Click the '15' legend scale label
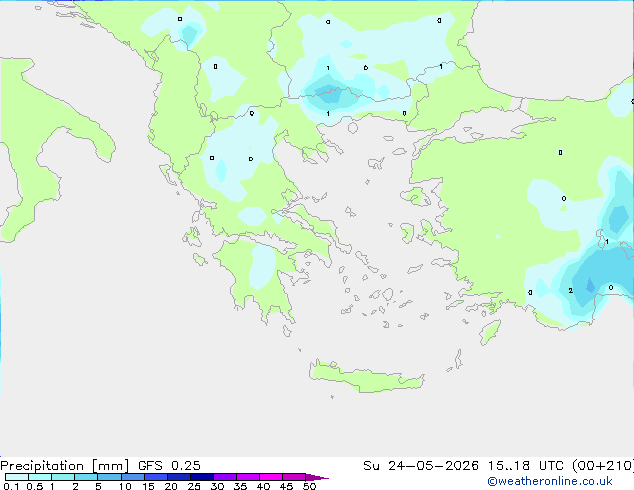Screen dimensions: 634x490 (x=148, y=486)
